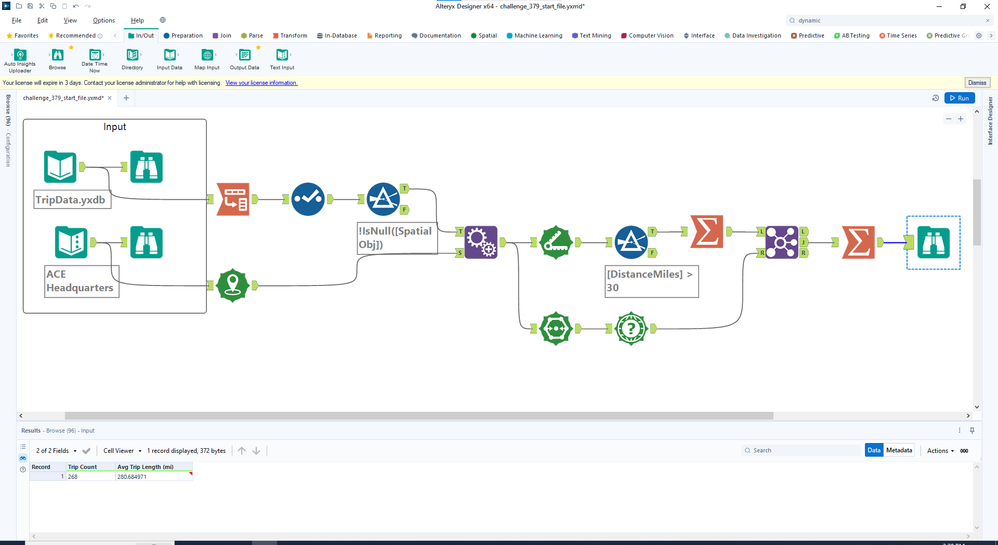Click the globe icon next to Help

point(162,20)
